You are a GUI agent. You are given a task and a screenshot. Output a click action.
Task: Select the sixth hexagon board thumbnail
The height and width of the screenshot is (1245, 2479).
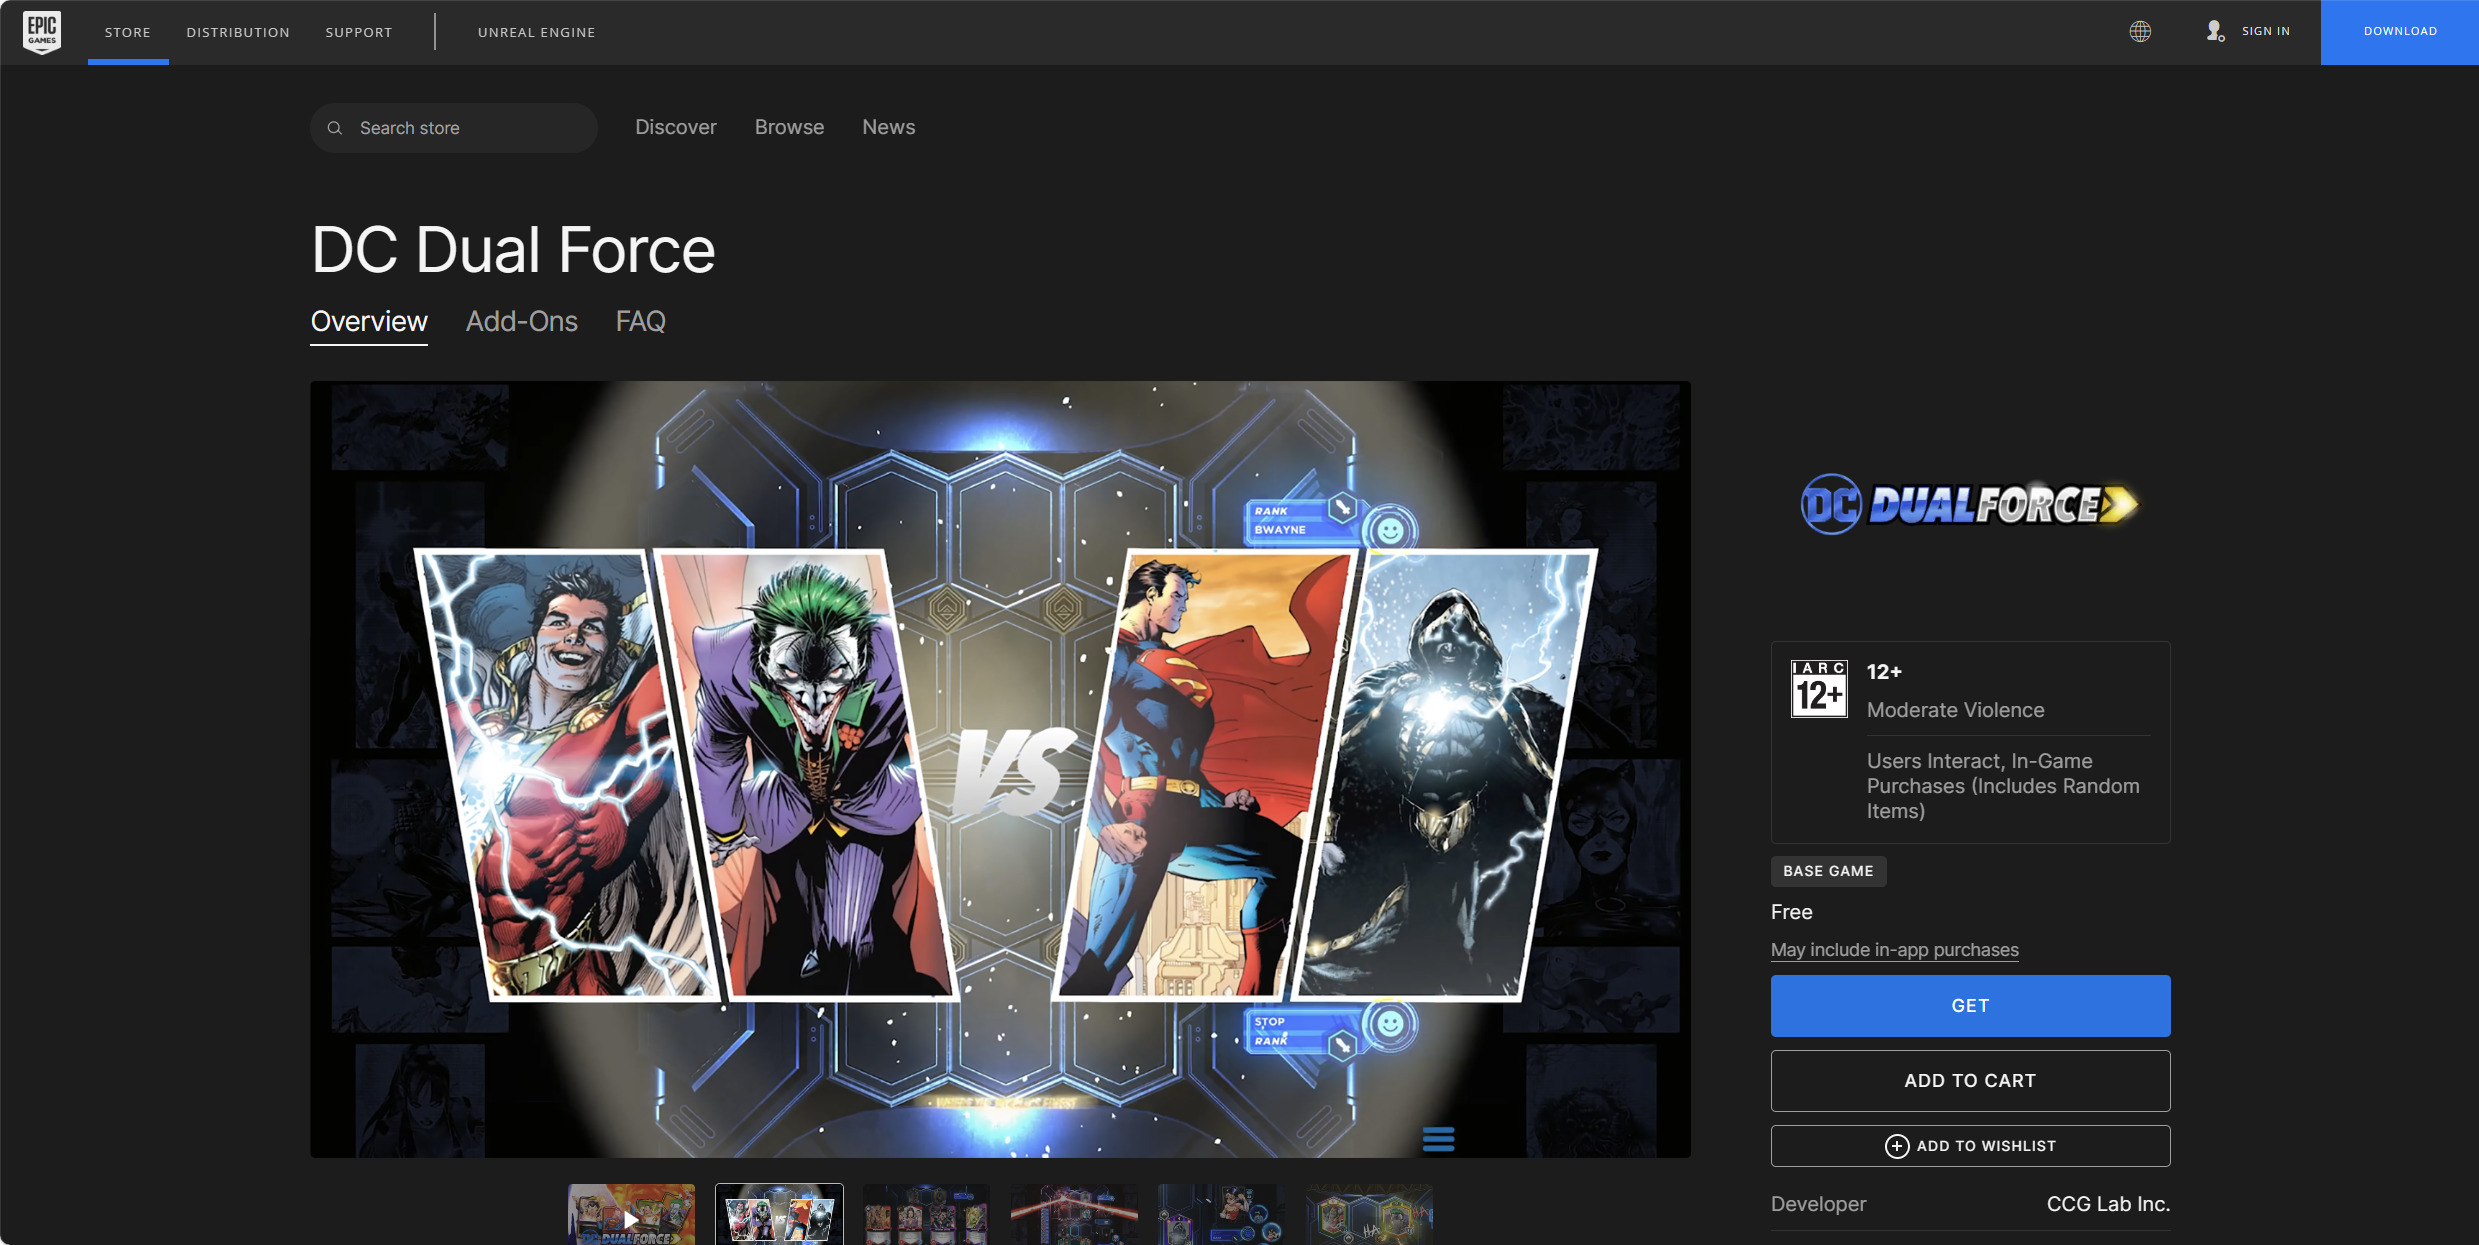(x=1369, y=1215)
